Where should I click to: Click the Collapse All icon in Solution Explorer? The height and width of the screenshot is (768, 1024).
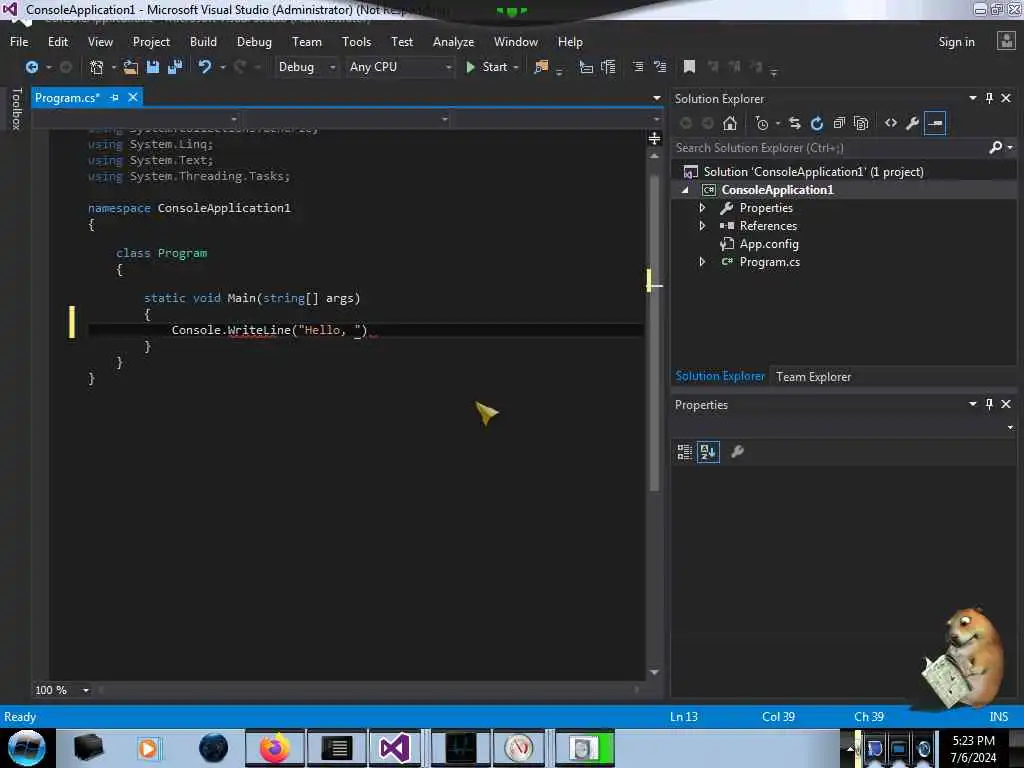point(839,123)
